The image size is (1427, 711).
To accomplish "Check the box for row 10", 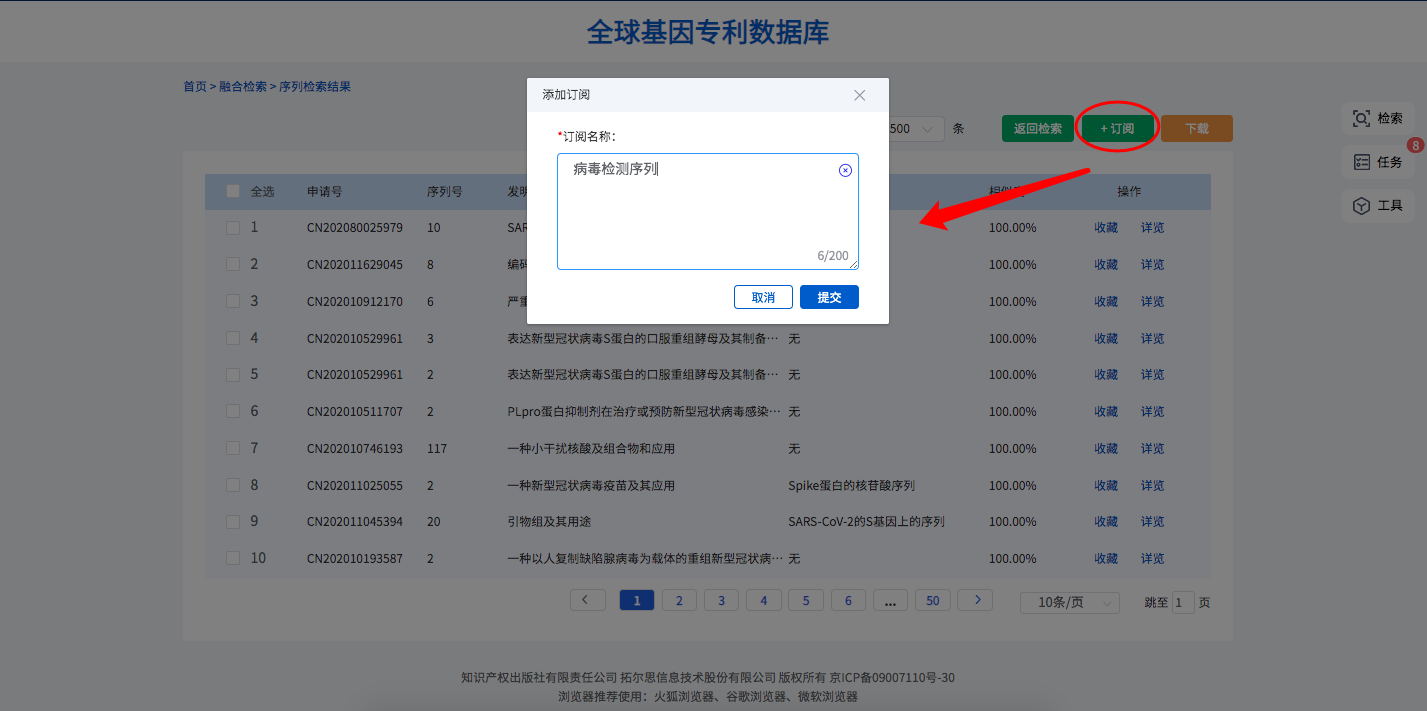I will click(x=233, y=558).
